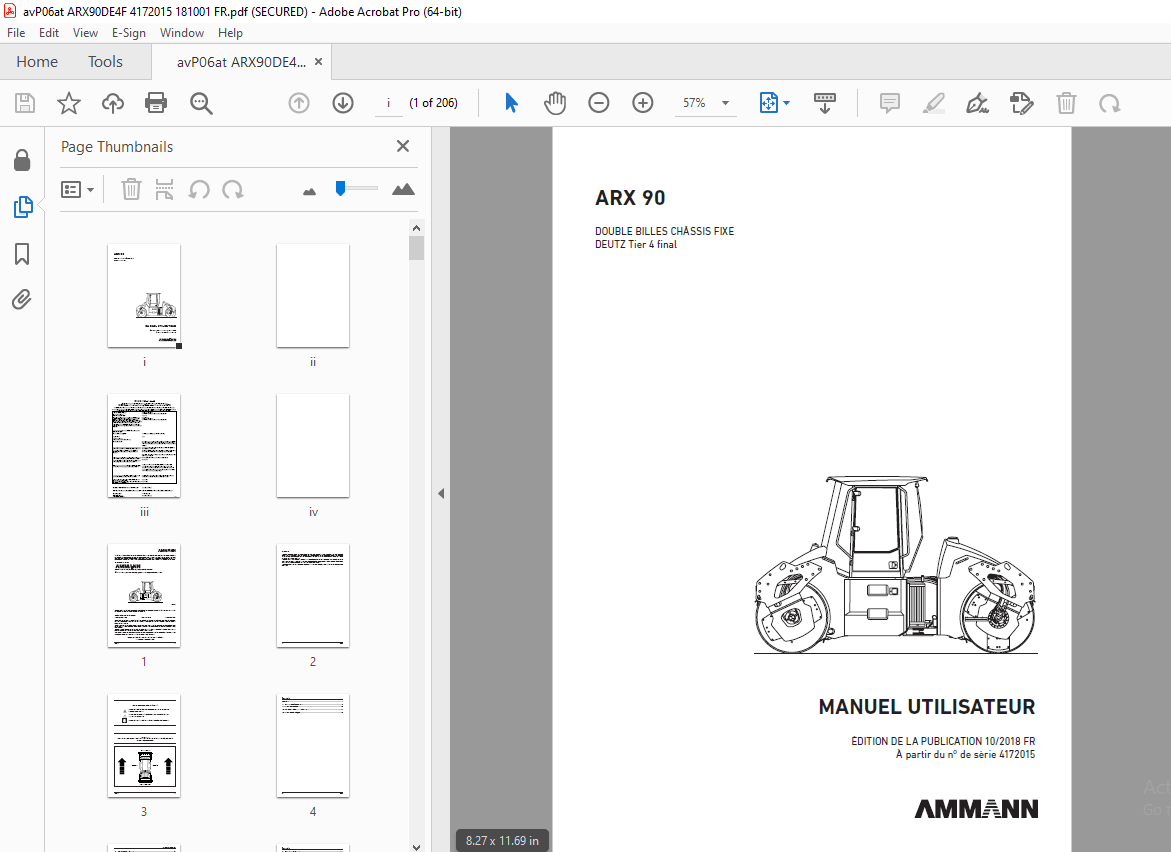This screenshot has height=852, width=1171.
Task: Rotate pages counterclockwise in thumbnails panel
Action: point(199,190)
